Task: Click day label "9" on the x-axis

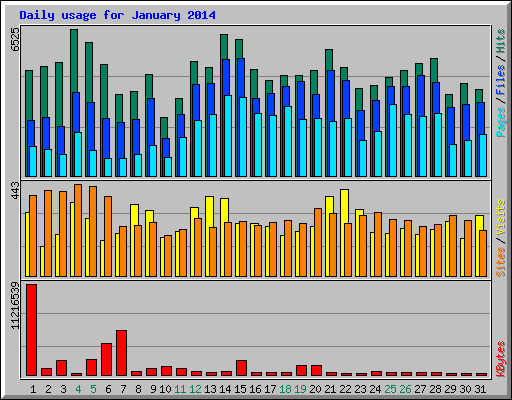Action: pyautogui.click(x=153, y=389)
